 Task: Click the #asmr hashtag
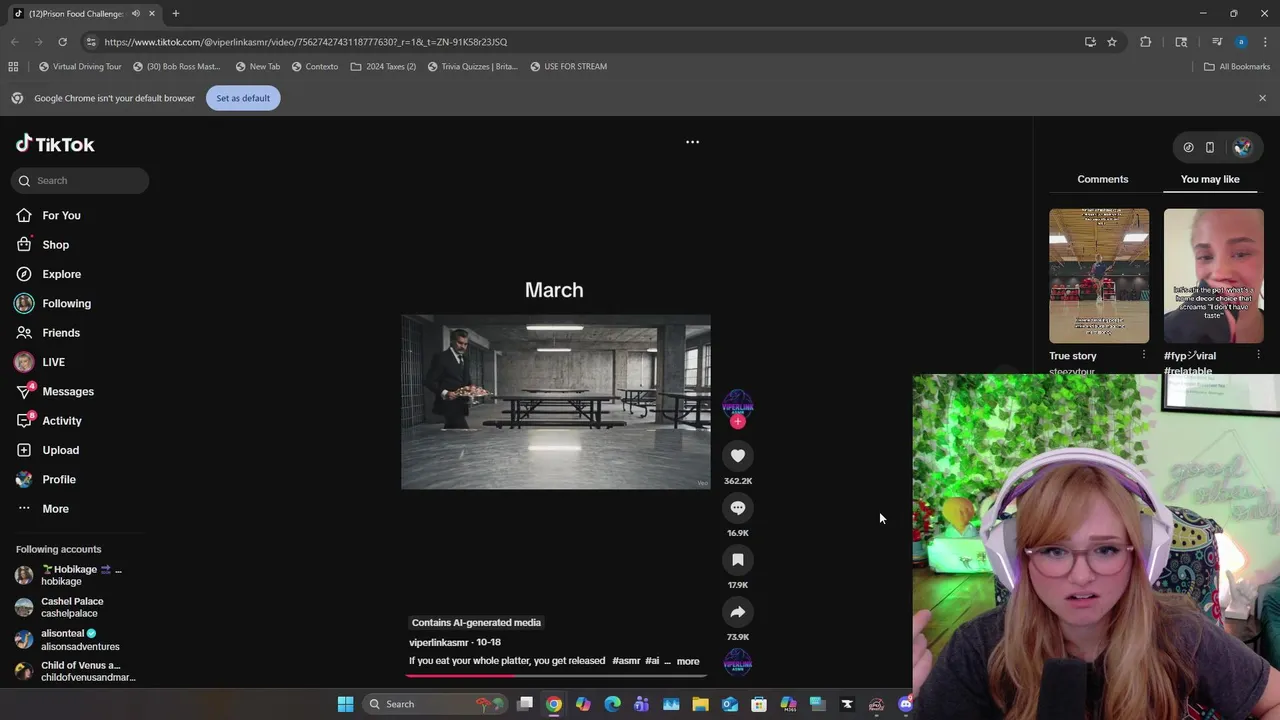626,661
